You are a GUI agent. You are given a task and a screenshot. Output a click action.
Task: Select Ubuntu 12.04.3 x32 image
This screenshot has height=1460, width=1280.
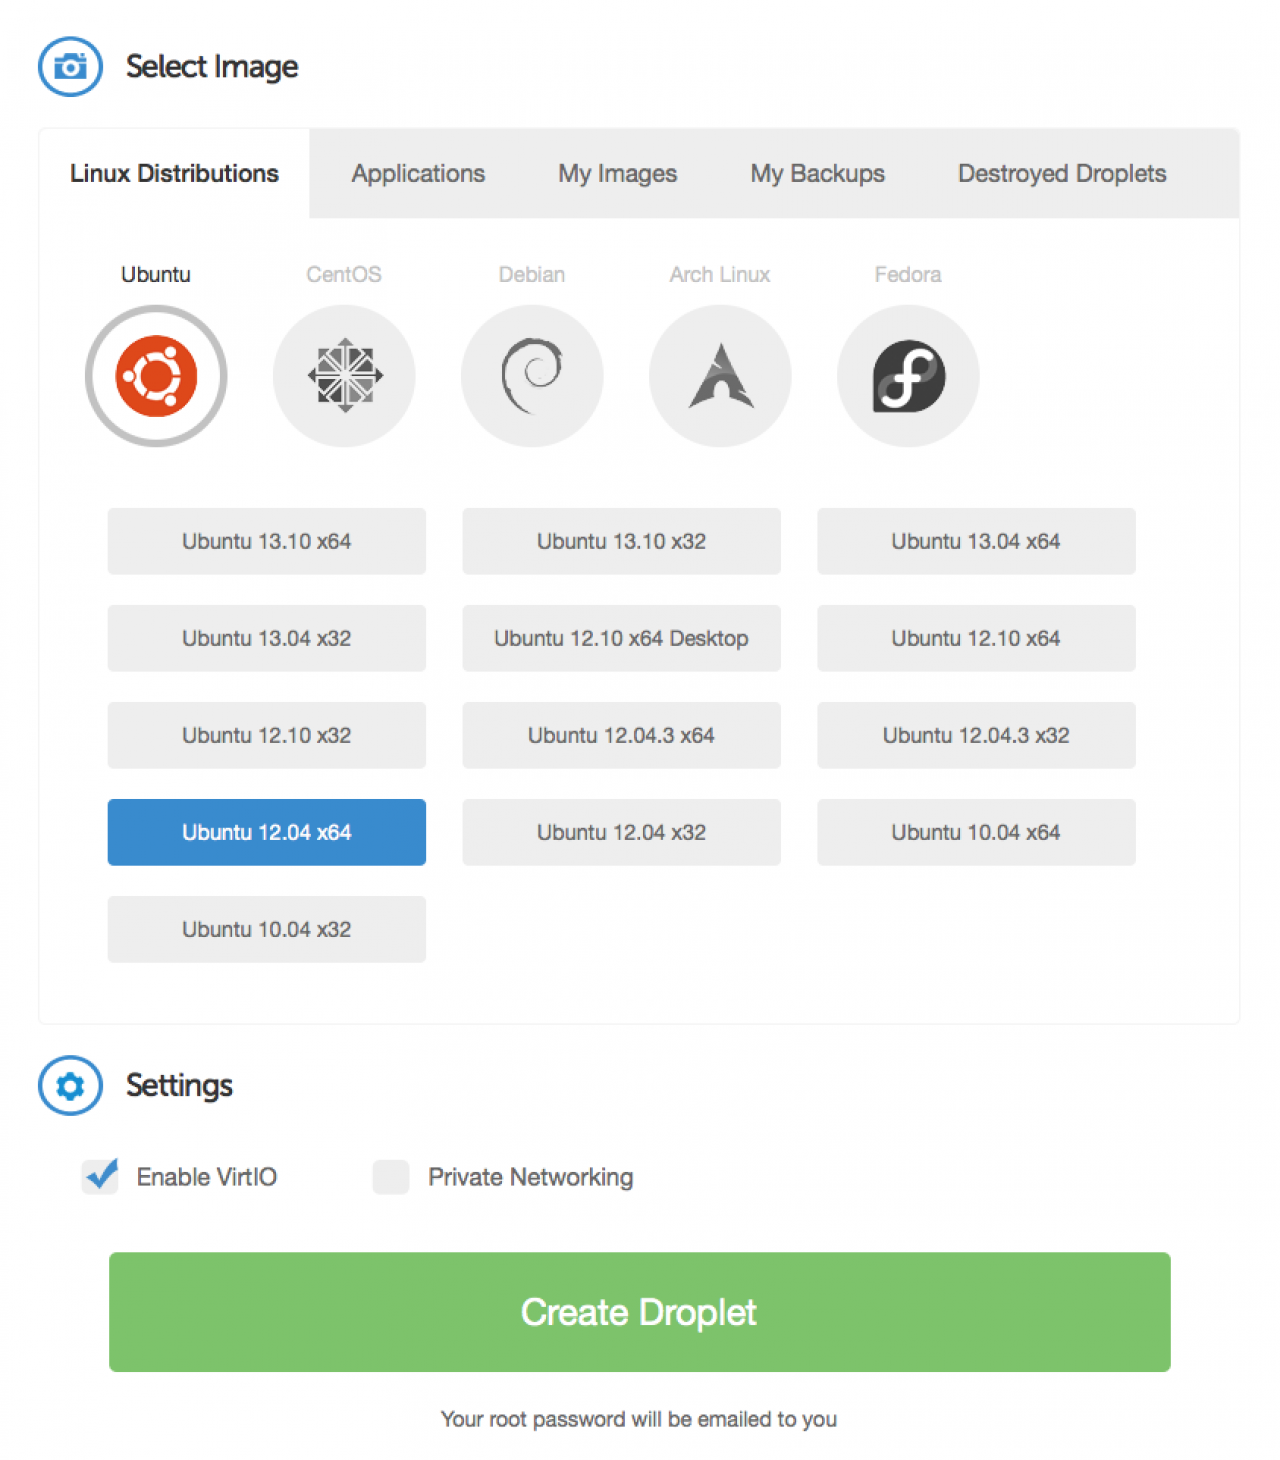(x=976, y=735)
